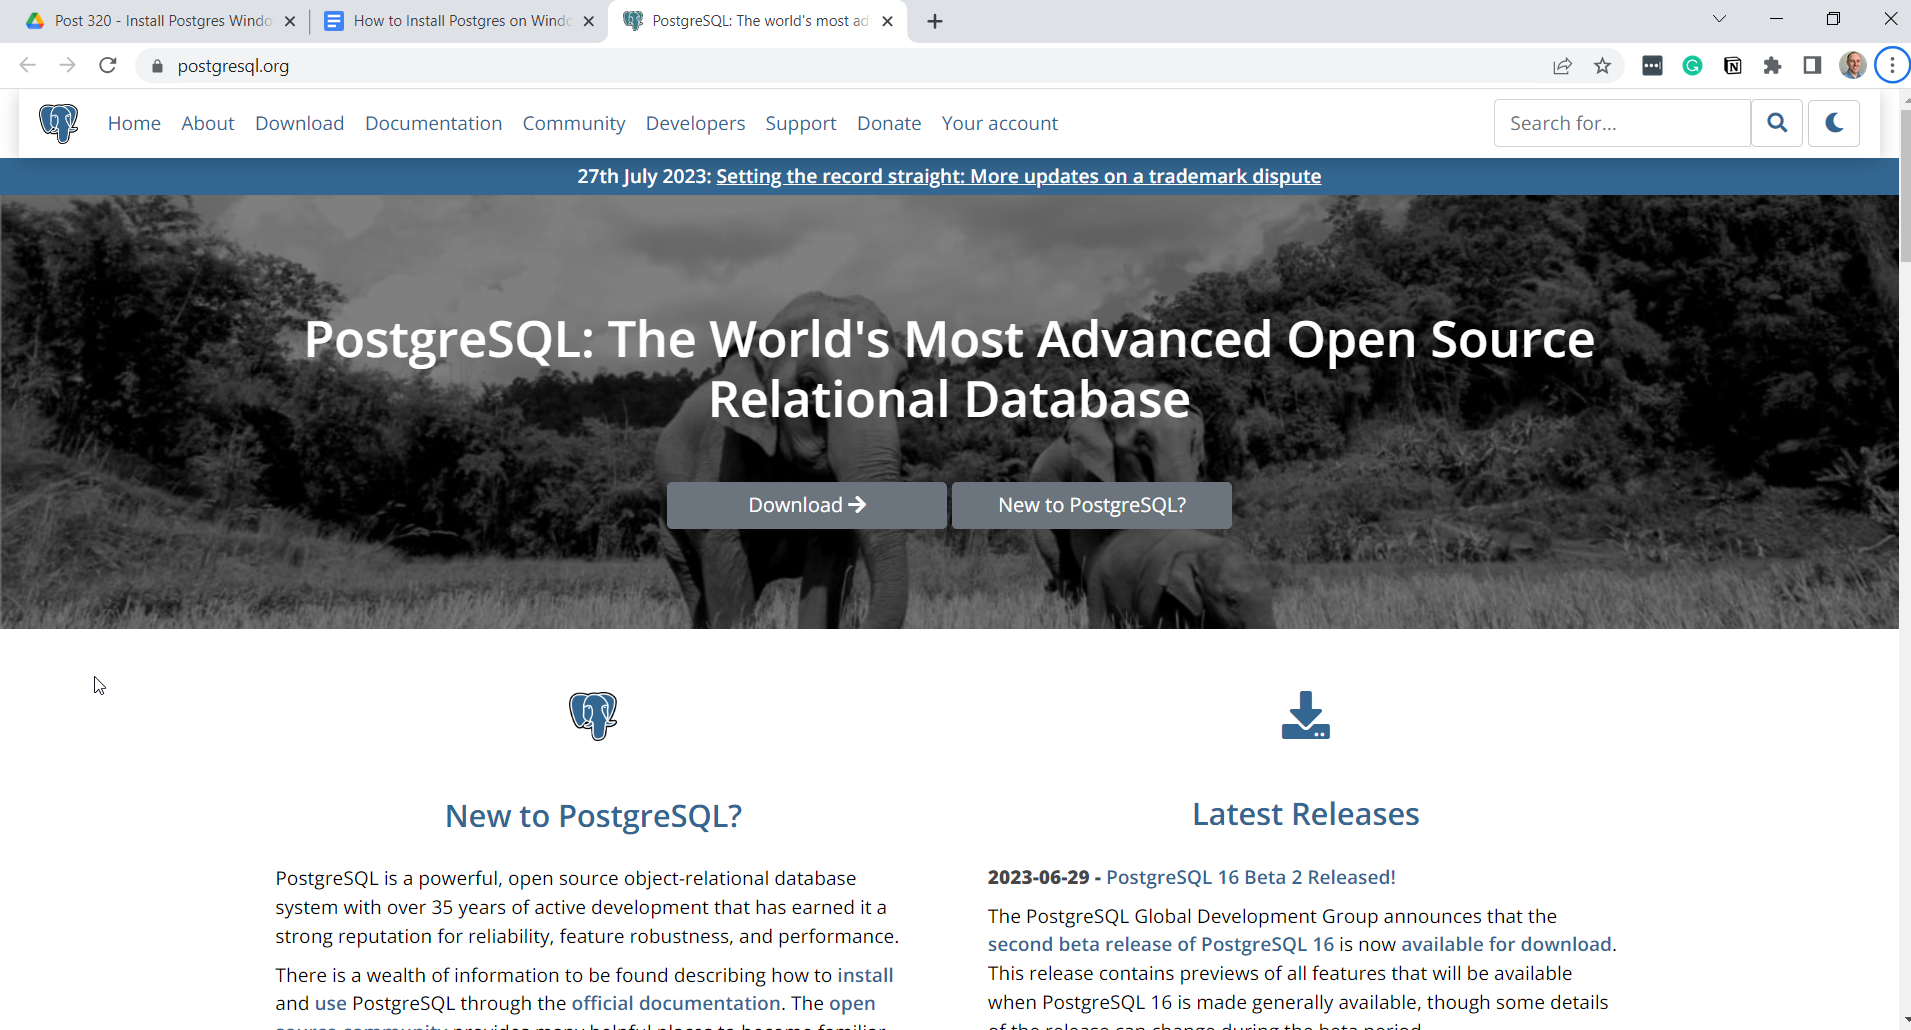
Task: Open Chrome three-dot menu
Action: click(x=1891, y=66)
